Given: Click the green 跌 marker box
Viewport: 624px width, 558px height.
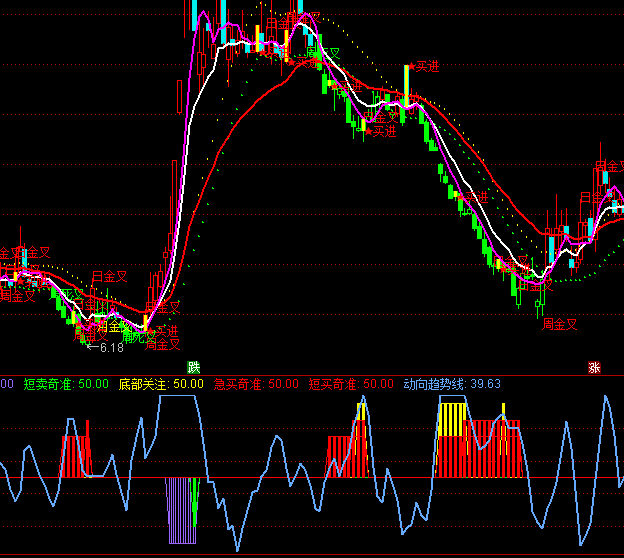Looking at the screenshot, I should [193, 368].
